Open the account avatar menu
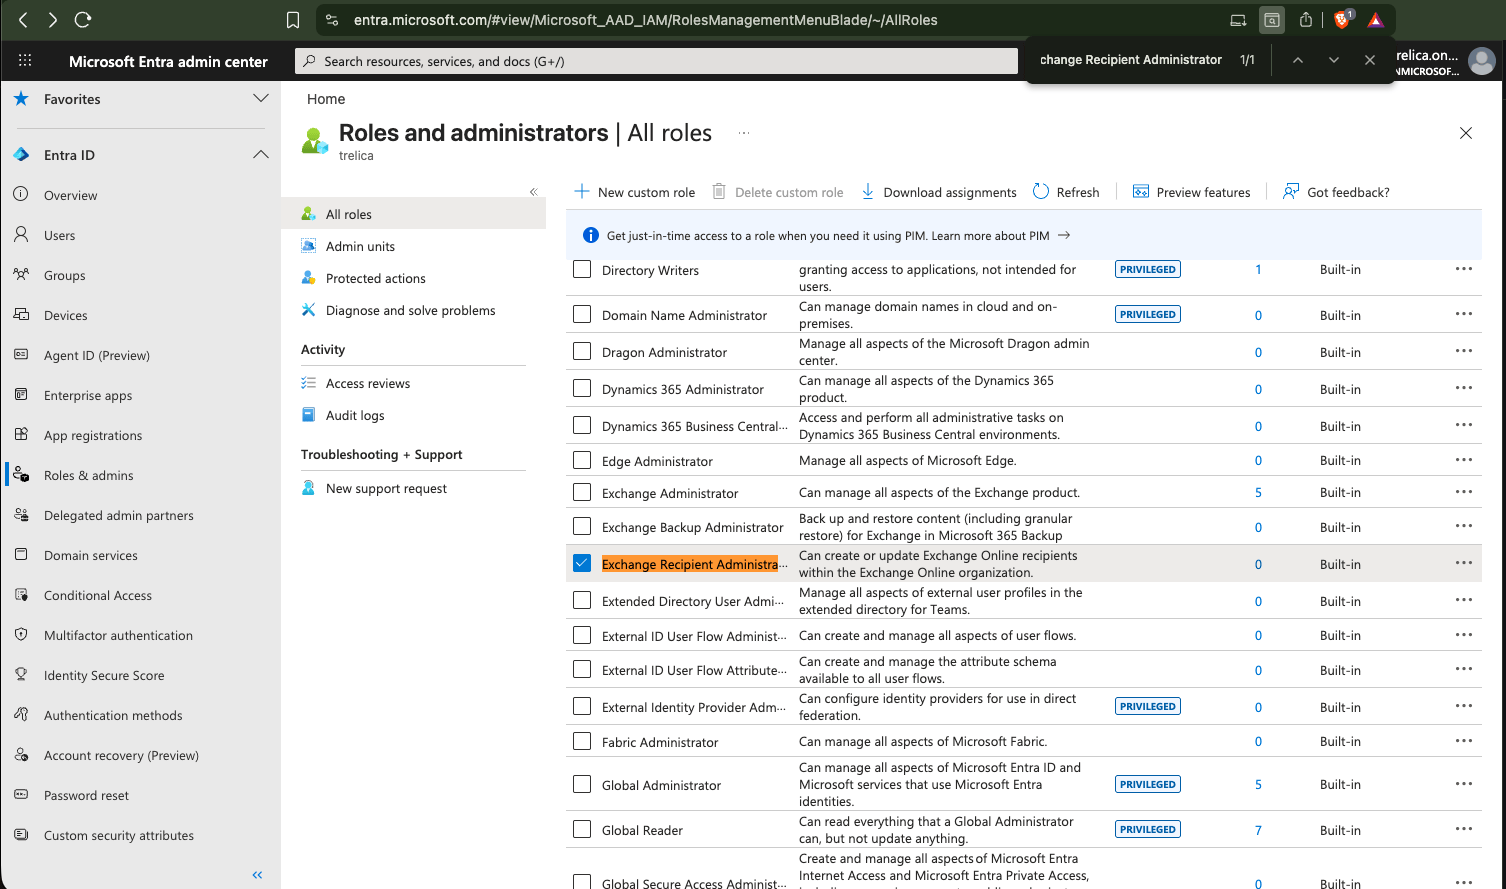The image size is (1506, 889). (1482, 61)
